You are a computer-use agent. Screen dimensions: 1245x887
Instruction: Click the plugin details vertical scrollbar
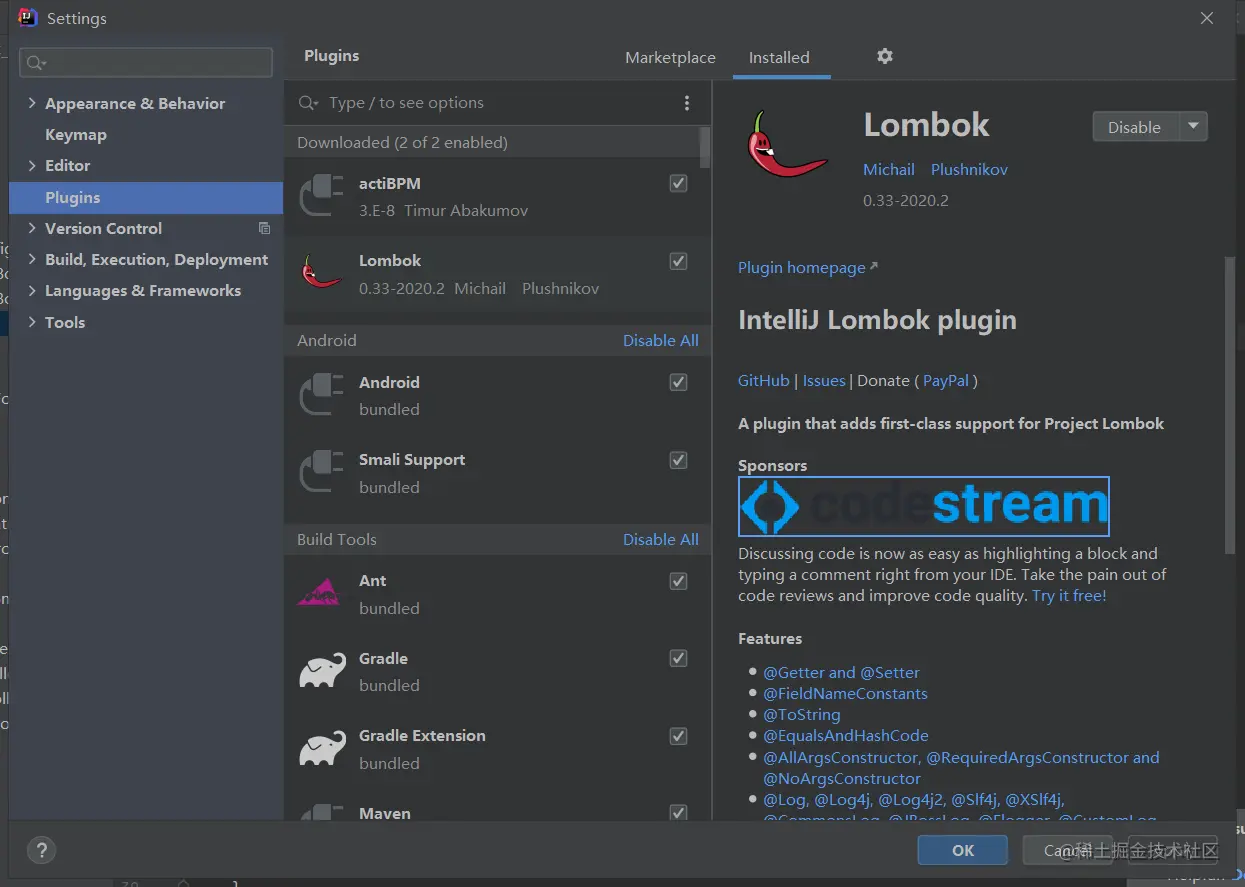(1230, 405)
